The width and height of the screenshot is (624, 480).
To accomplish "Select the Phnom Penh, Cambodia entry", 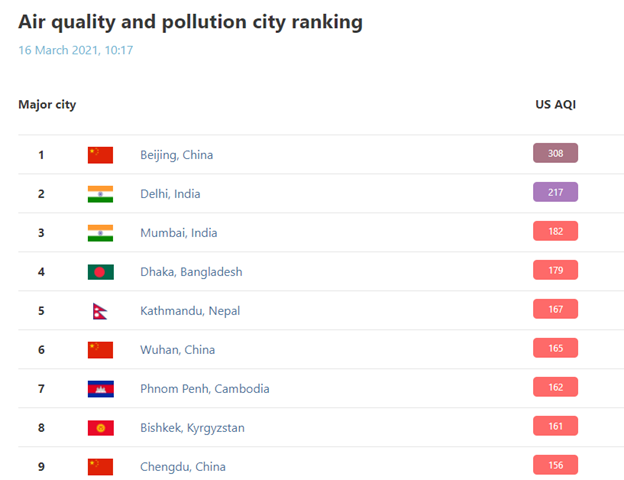I will [205, 389].
